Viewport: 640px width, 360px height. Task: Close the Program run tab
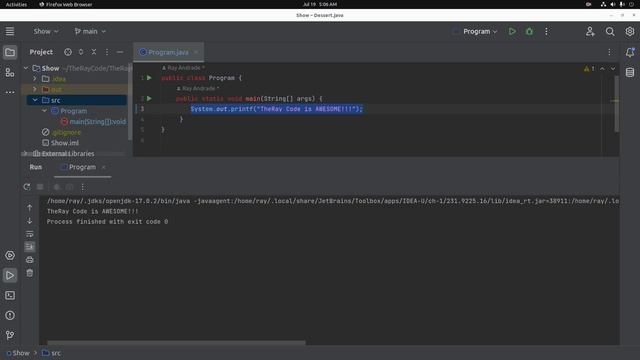pos(104,167)
